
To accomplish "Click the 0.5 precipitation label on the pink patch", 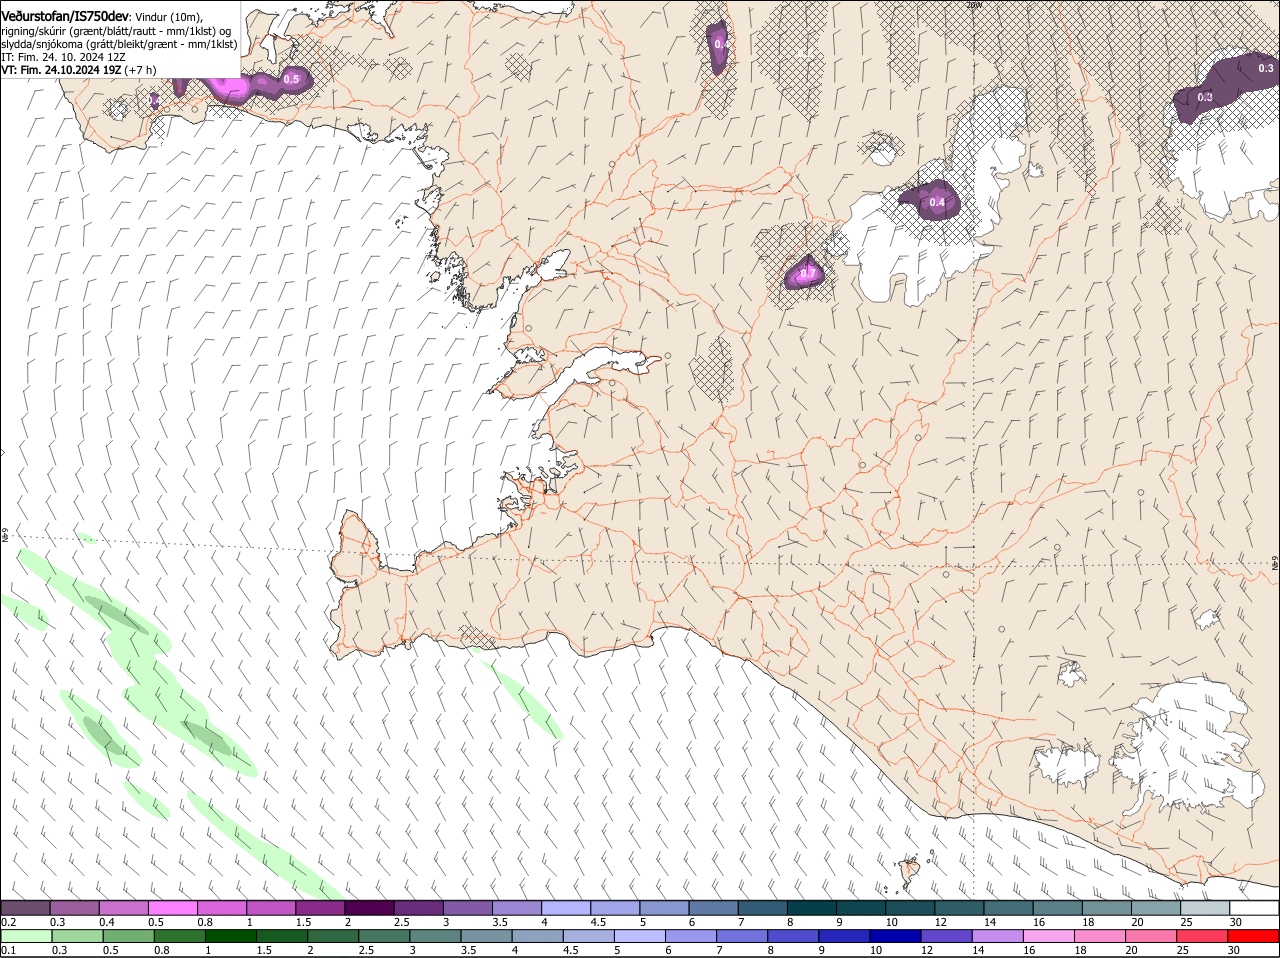I will point(292,79).
